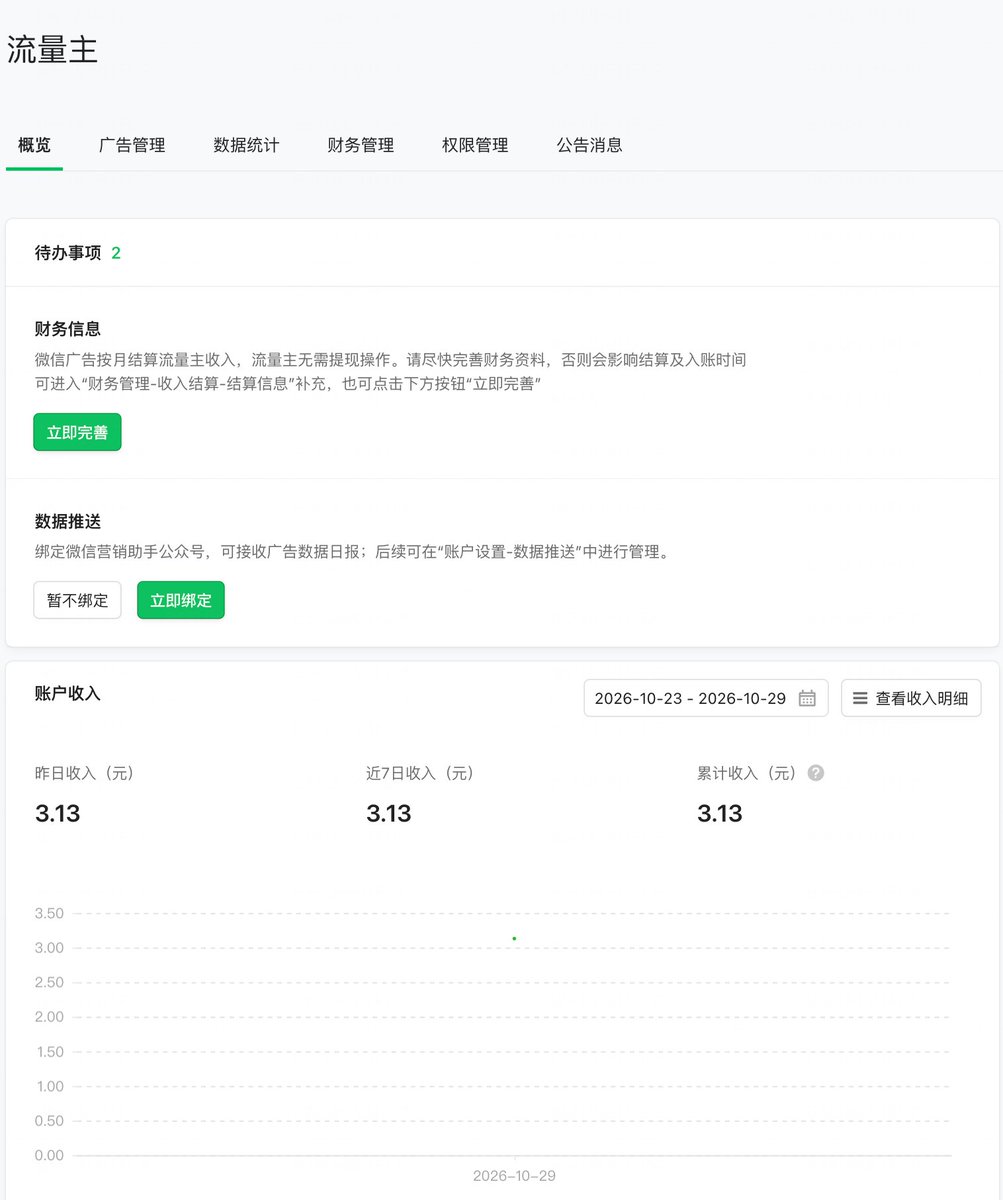
Task: Click the 3.50 y-axis label
Action: coord(49,913)
